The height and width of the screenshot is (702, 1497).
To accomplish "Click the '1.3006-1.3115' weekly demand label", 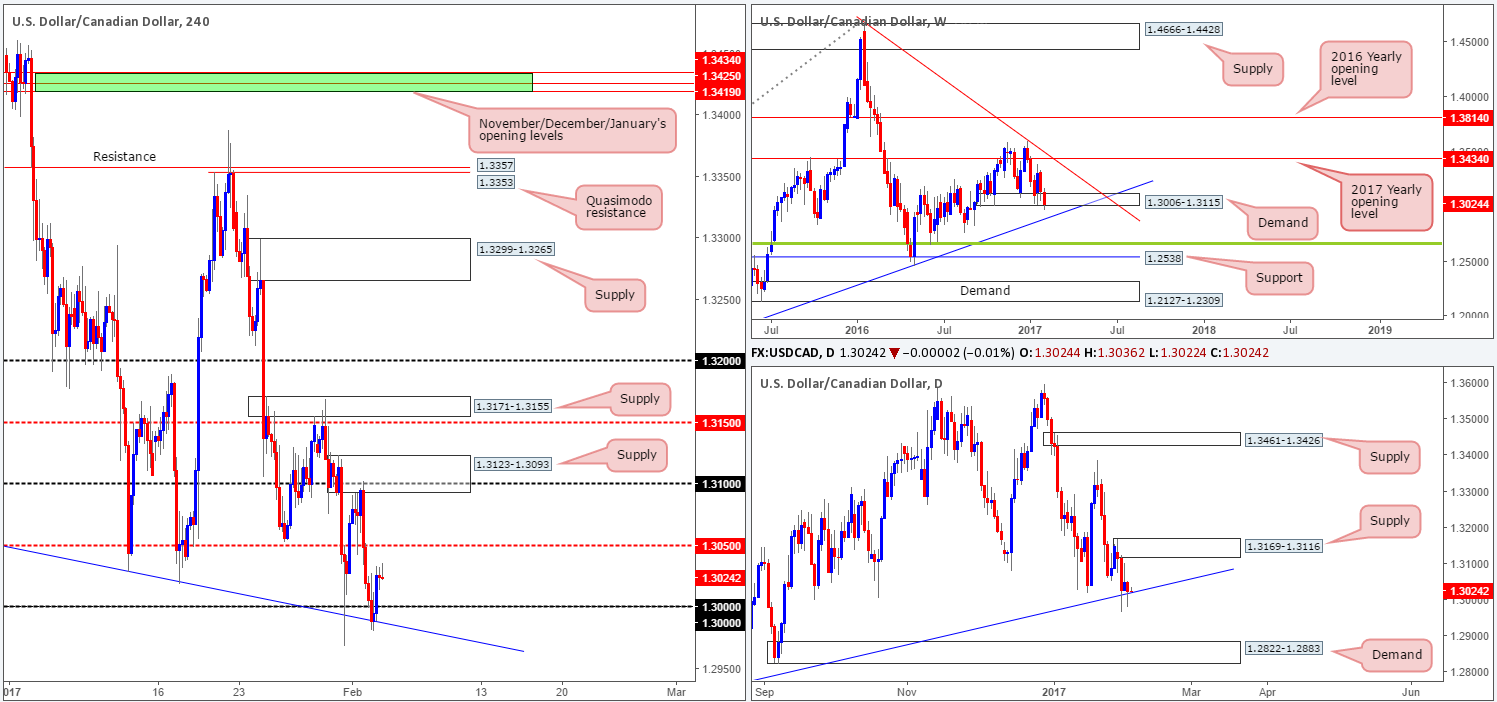I will [x=1183, y=201].
